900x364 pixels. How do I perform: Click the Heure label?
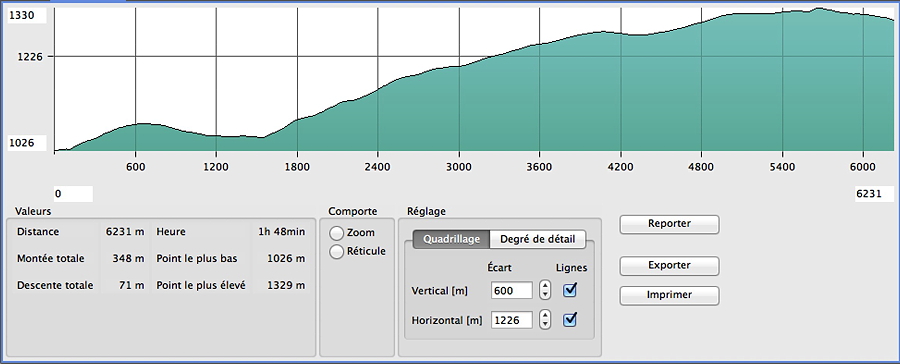[170, 232]
